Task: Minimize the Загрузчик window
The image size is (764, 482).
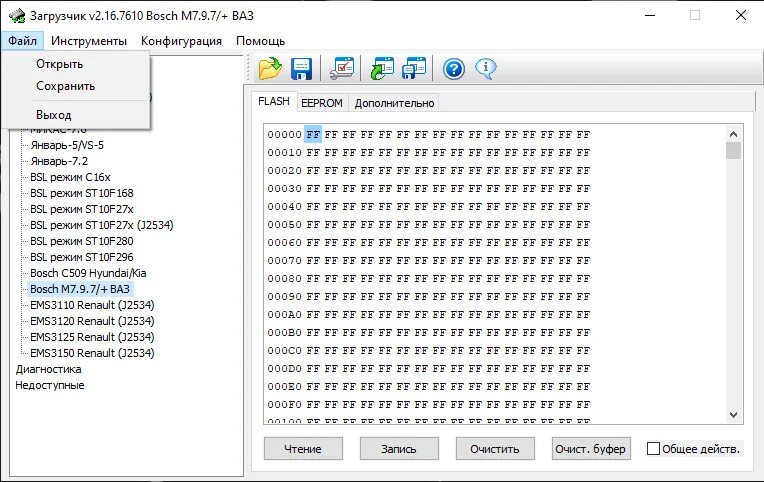Action: 650,16
